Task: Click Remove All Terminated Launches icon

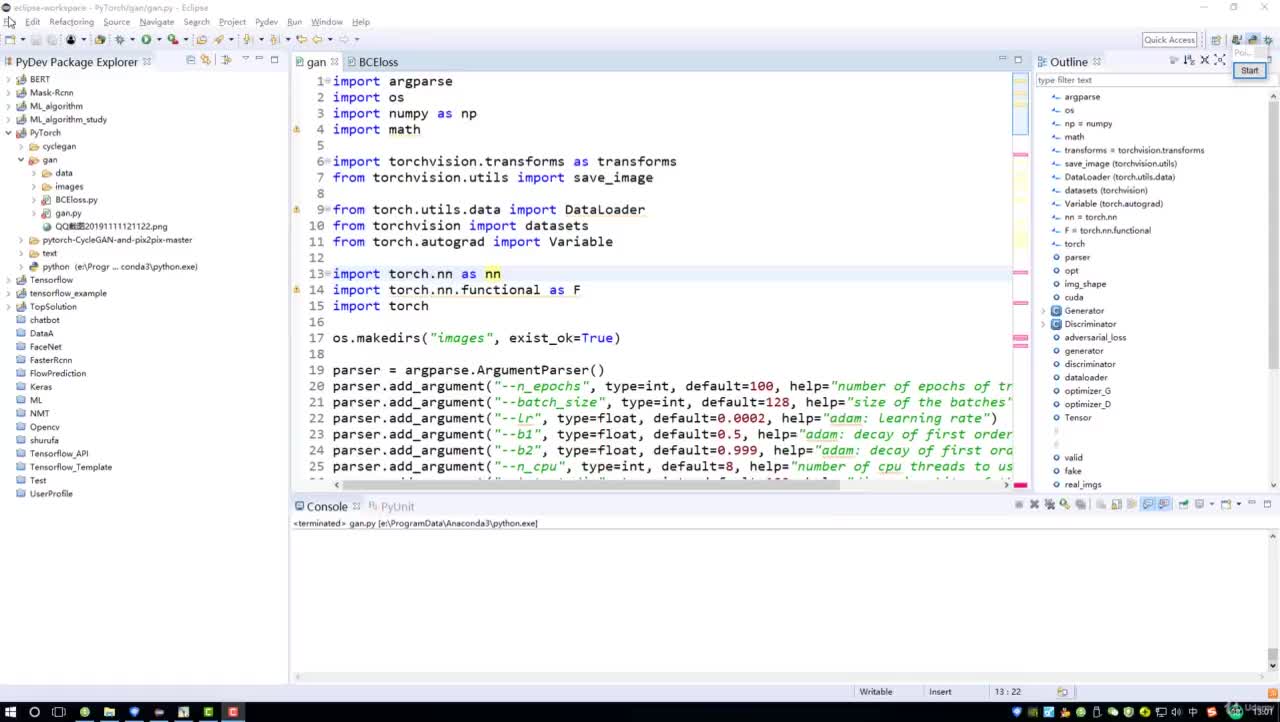Action: [1050, 505]
